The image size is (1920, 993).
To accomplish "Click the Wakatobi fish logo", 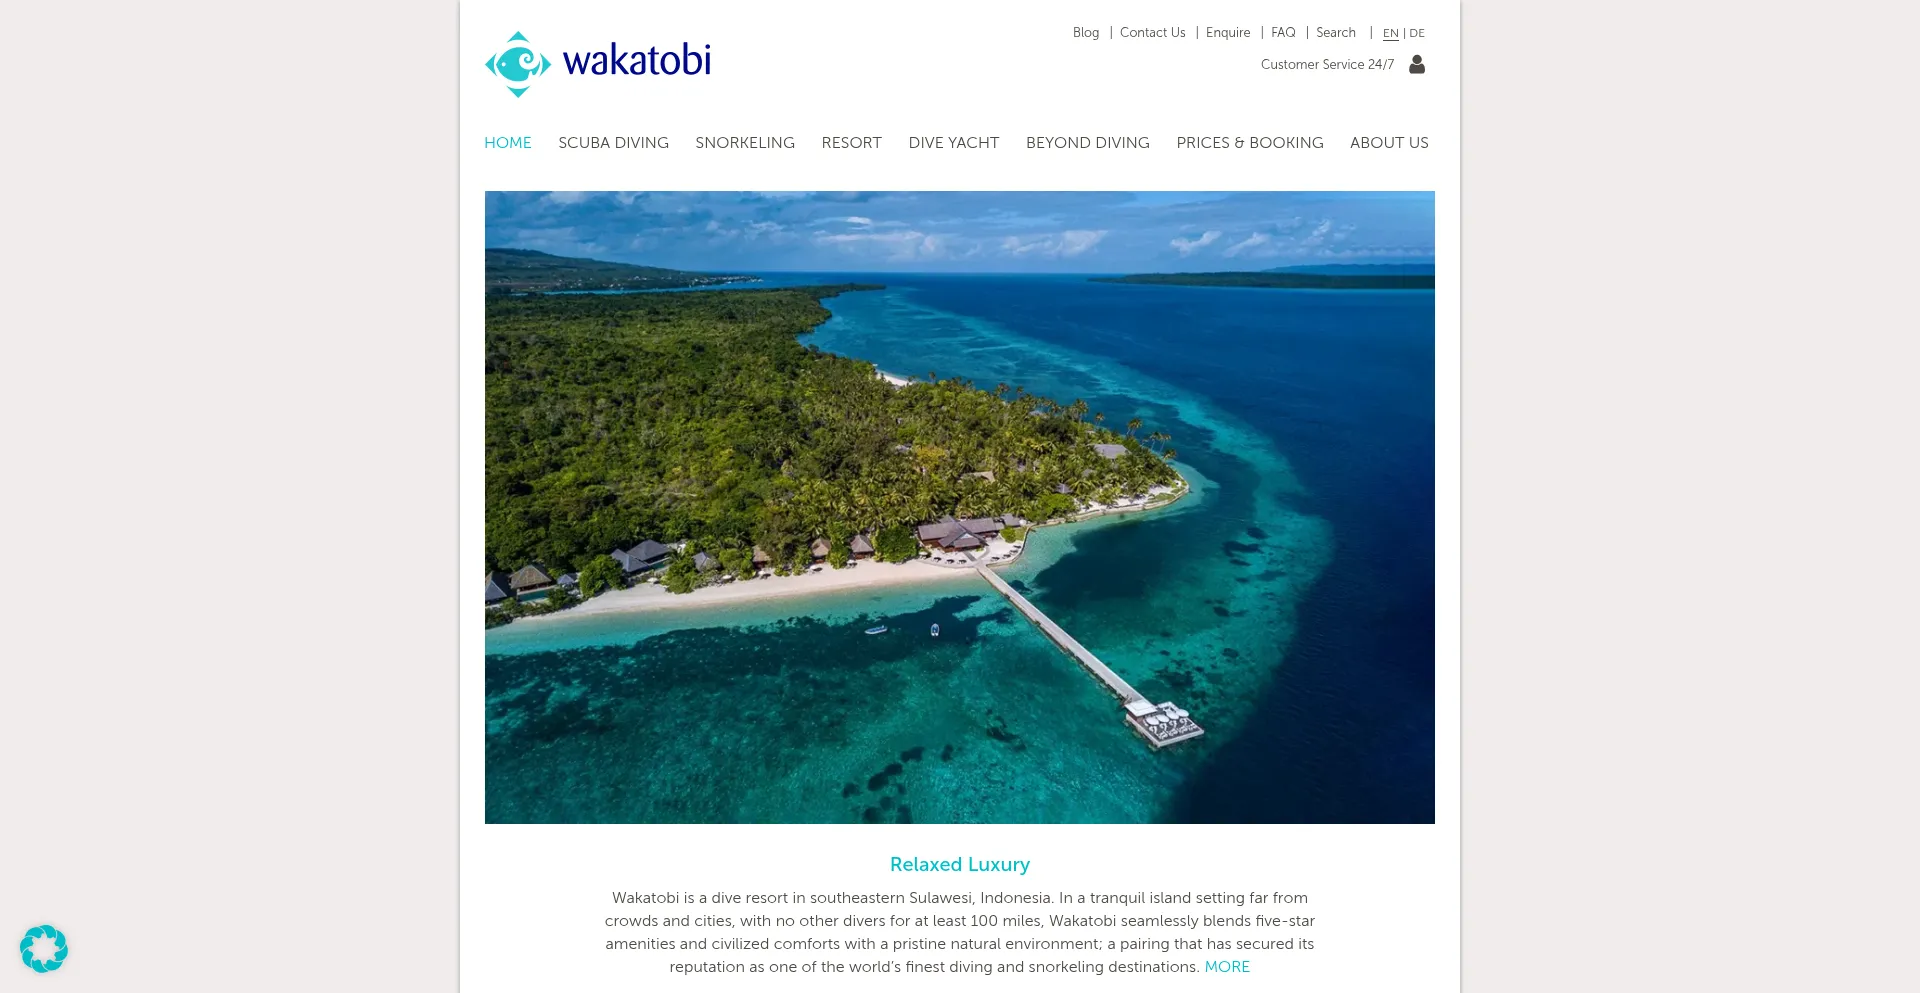I will coord(598,64).
